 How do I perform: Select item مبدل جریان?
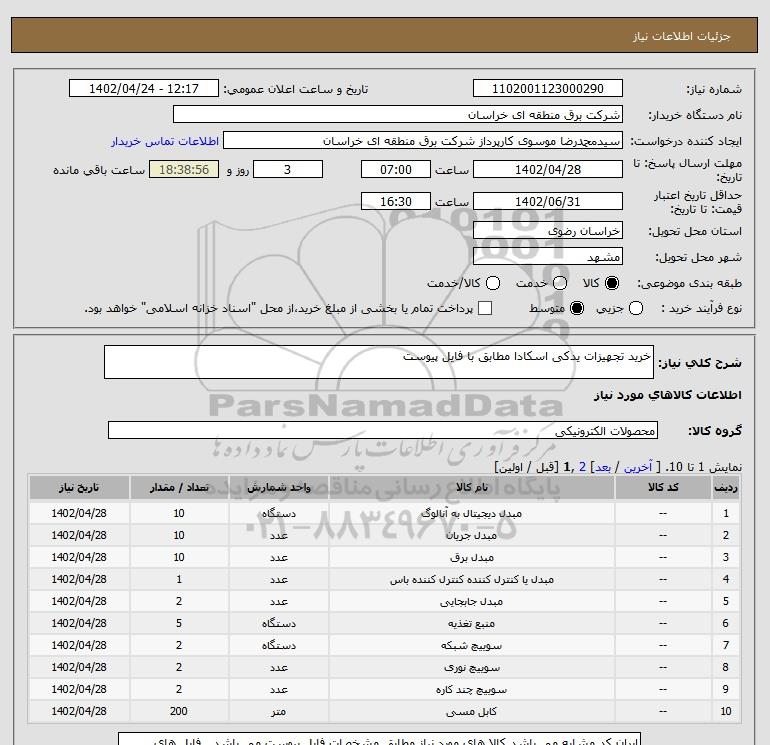(x=471, y=535)
